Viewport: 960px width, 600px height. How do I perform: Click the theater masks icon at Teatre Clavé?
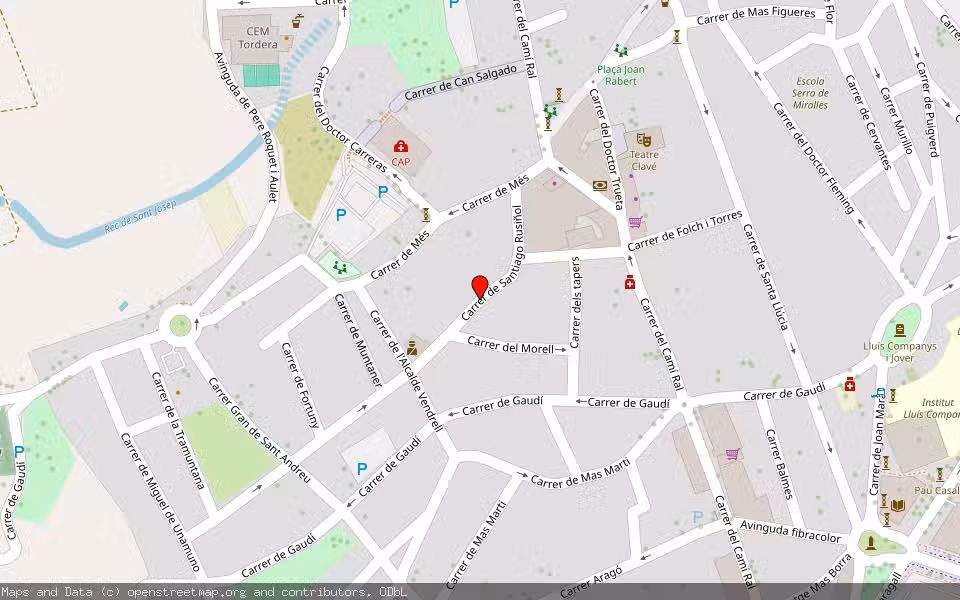click(x=643, y=139)
